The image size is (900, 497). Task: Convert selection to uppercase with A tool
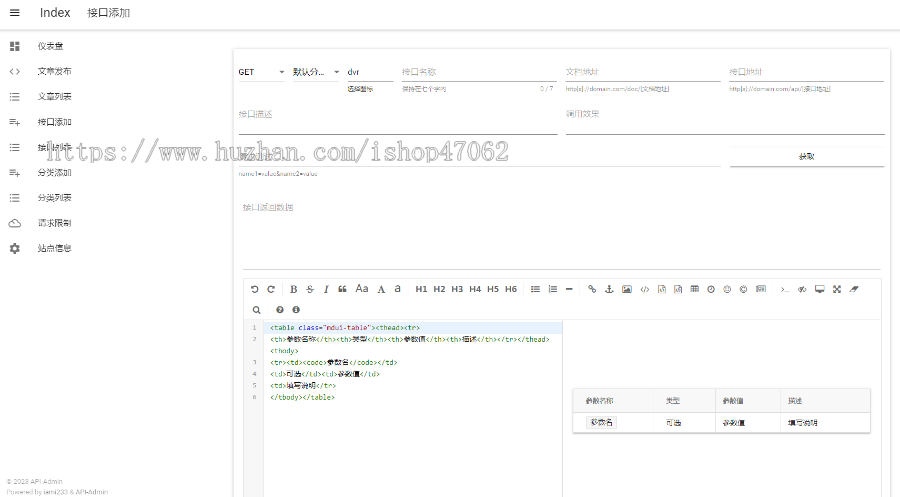[x=381, y=289]
